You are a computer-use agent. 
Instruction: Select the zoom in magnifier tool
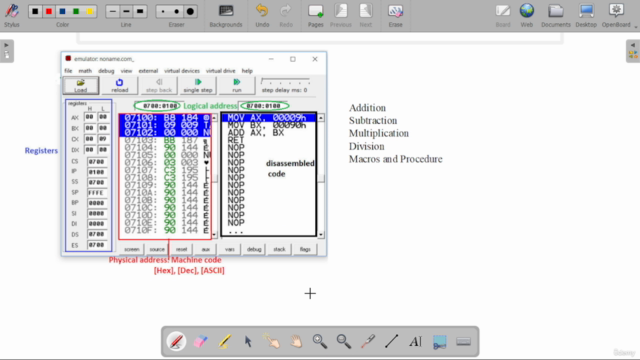pos(320,342)
